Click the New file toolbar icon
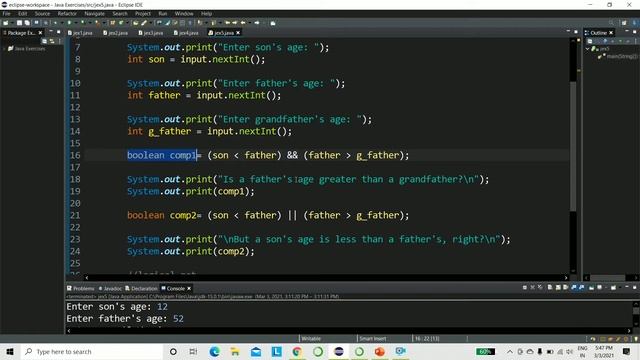640x360 pixels. (x=5, y=23)
